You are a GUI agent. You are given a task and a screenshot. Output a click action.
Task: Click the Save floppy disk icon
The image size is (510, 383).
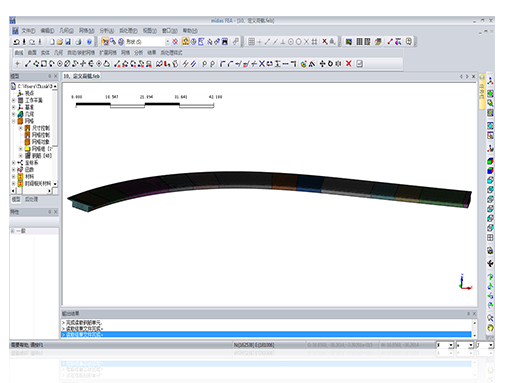68,42
